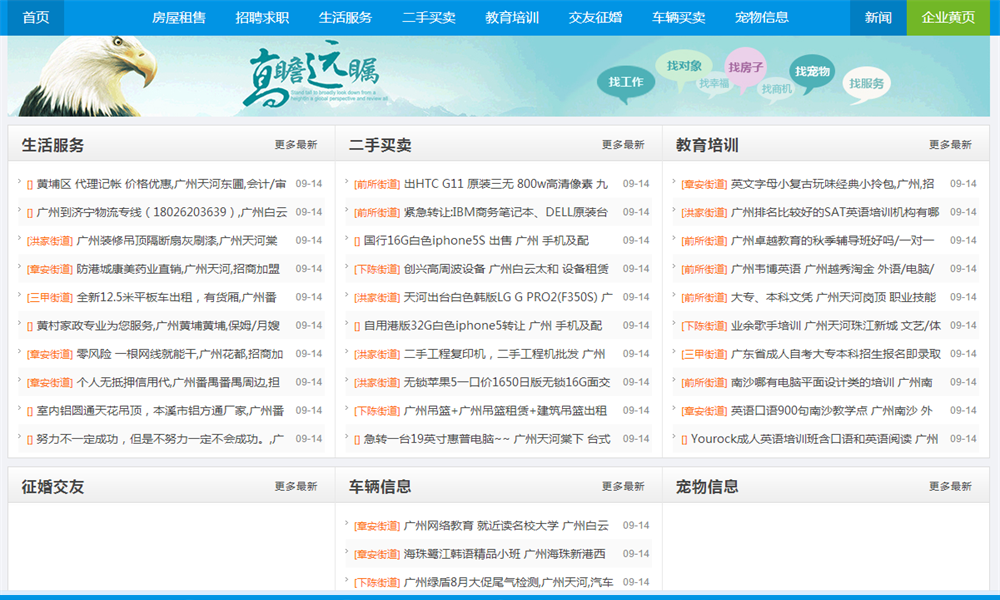Open 创兴高周波设备 listing
Screen dimensions: 1000x600
(506, 268)
